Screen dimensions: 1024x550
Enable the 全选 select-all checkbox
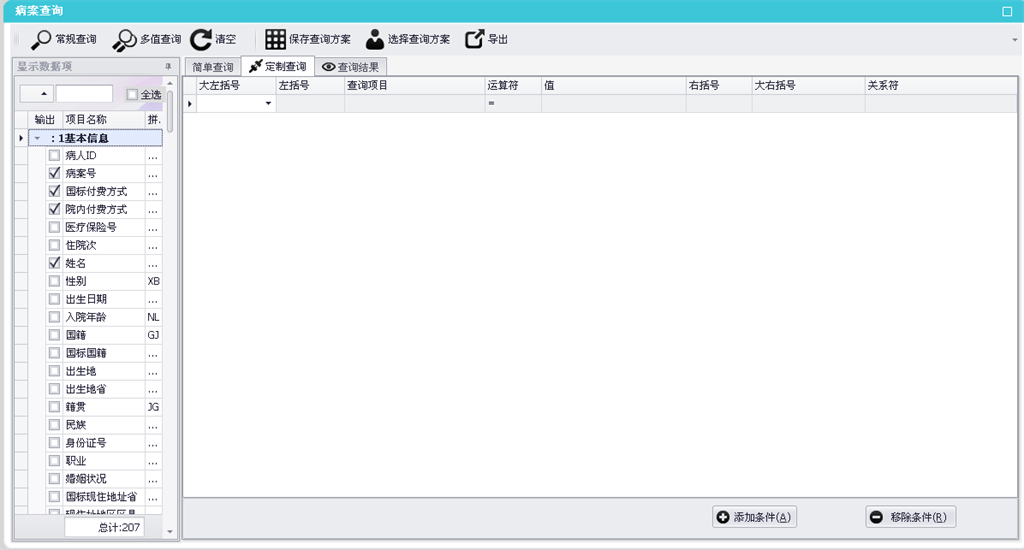point(132,95)
